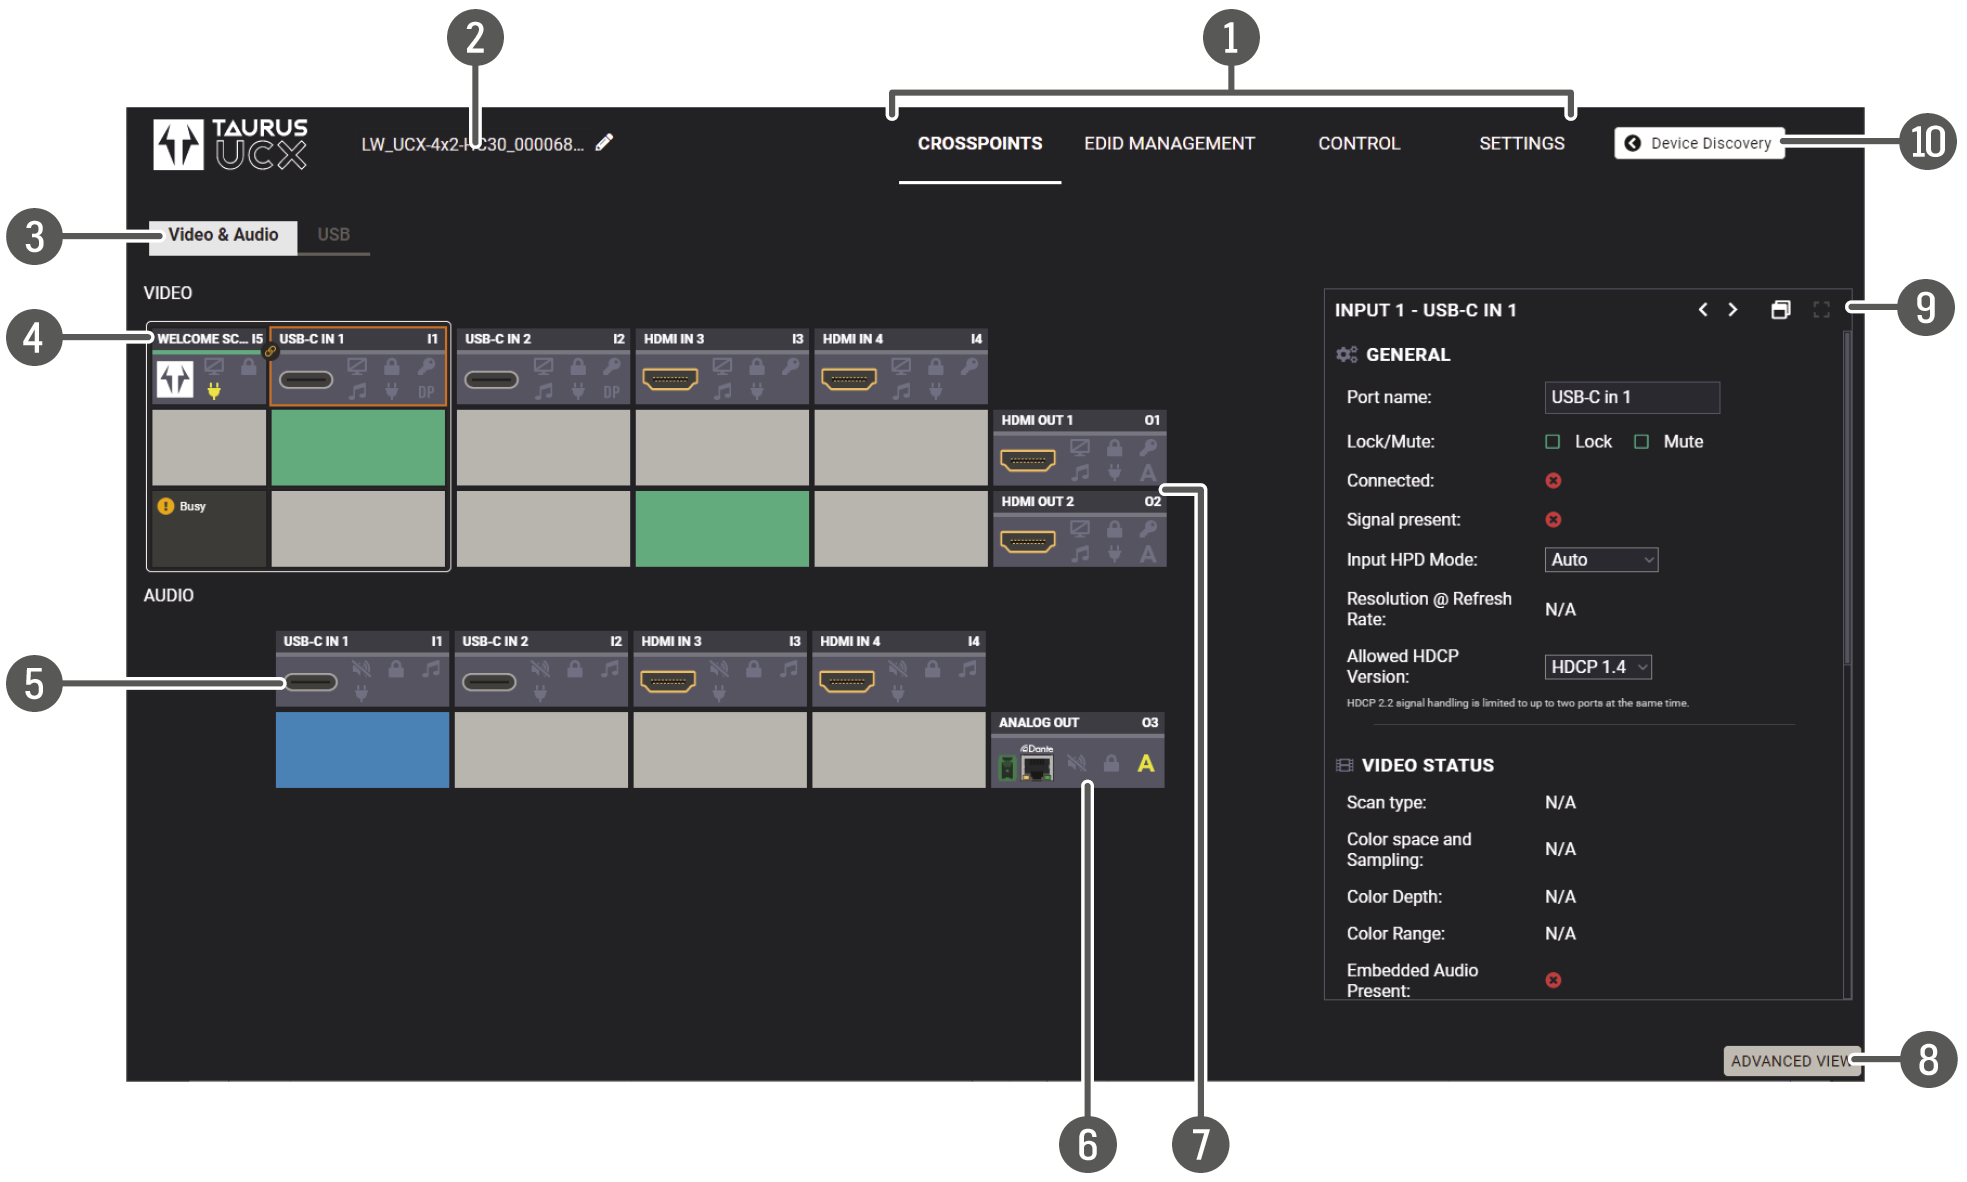
Task: Open the Input HPD Mode dropdown
Action: pyautogui.click(x=1601, y=560)
